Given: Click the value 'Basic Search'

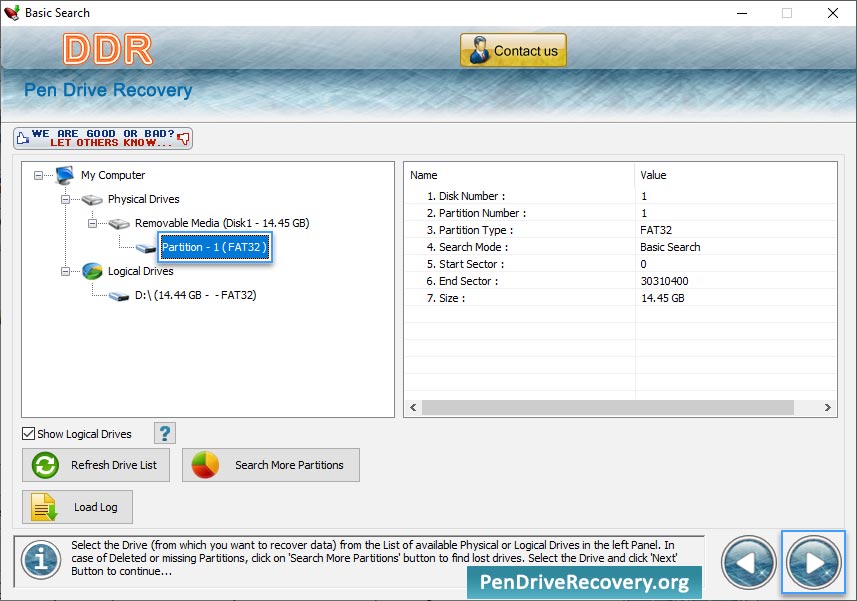Looking at the screenshot, I should pos(670,247).
